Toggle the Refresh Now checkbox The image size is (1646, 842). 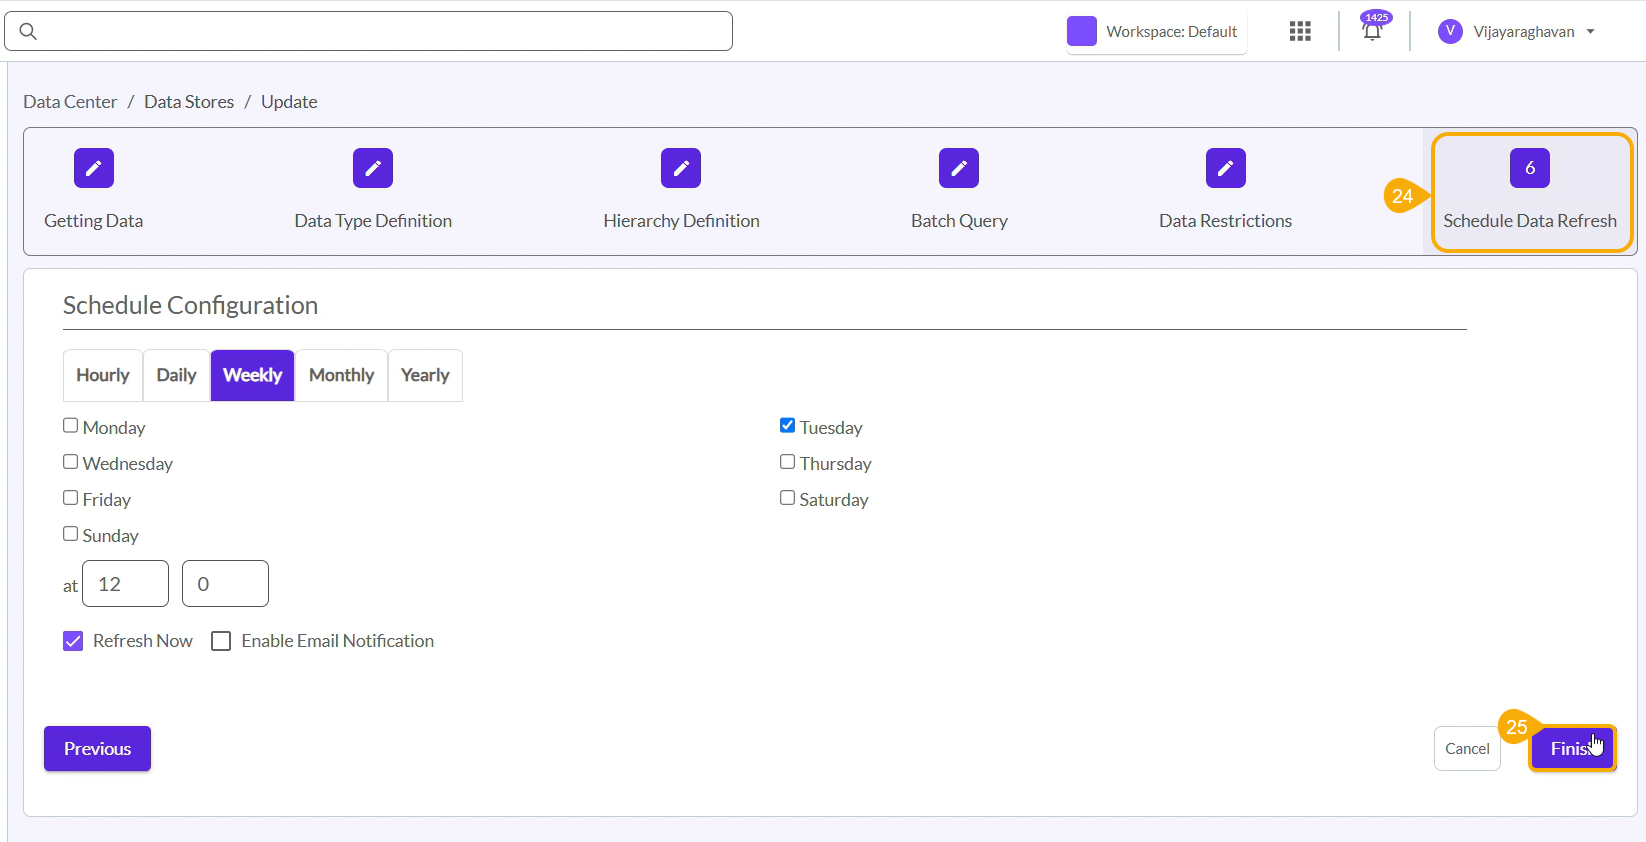pyautogui.click(x=73, y=641)
